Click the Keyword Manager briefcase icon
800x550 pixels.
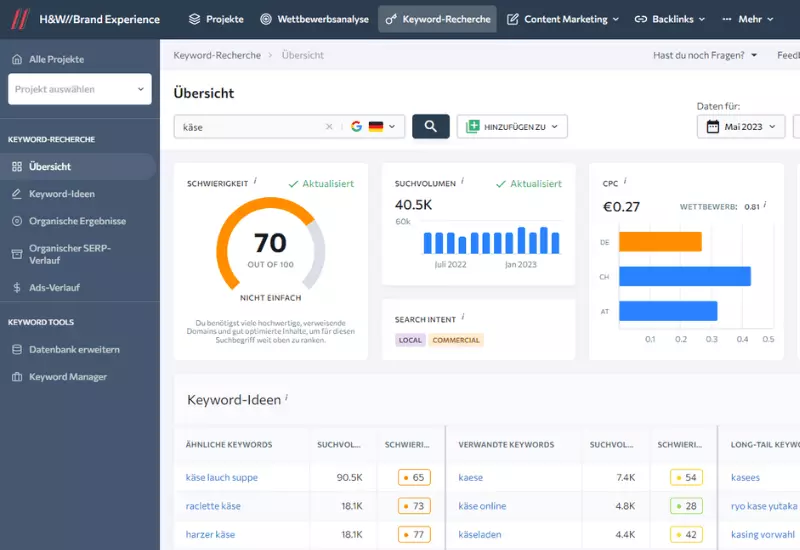17,377
